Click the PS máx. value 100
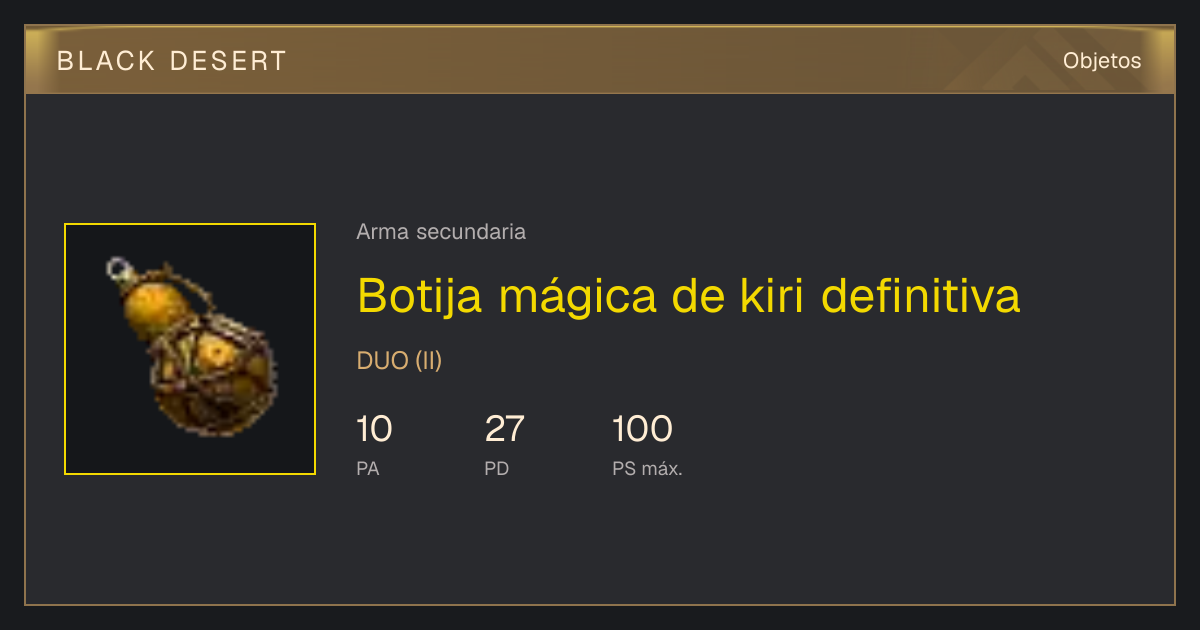 642,429
